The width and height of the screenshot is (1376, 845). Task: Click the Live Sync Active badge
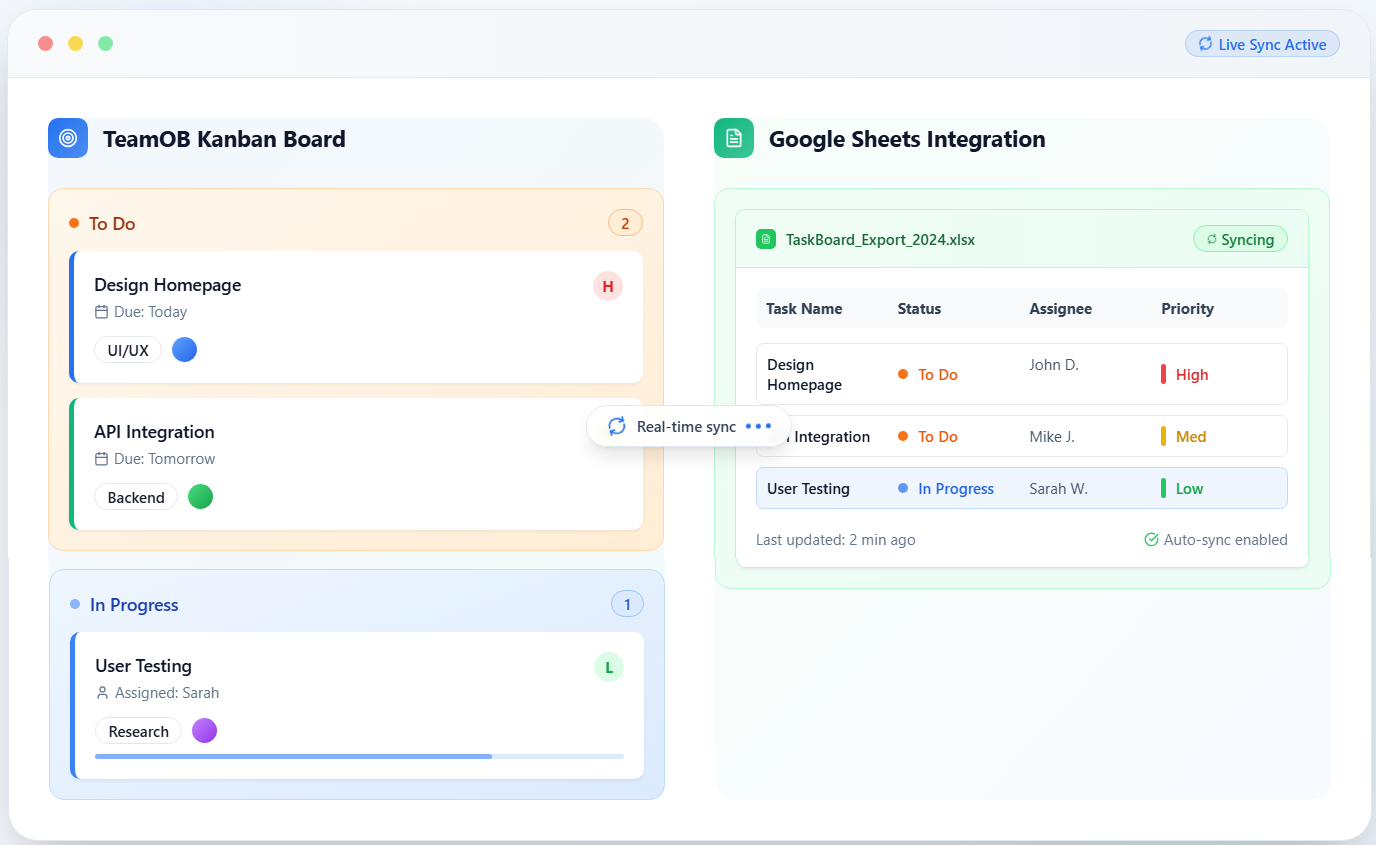pyautogui.click(x=1262, y=44)
